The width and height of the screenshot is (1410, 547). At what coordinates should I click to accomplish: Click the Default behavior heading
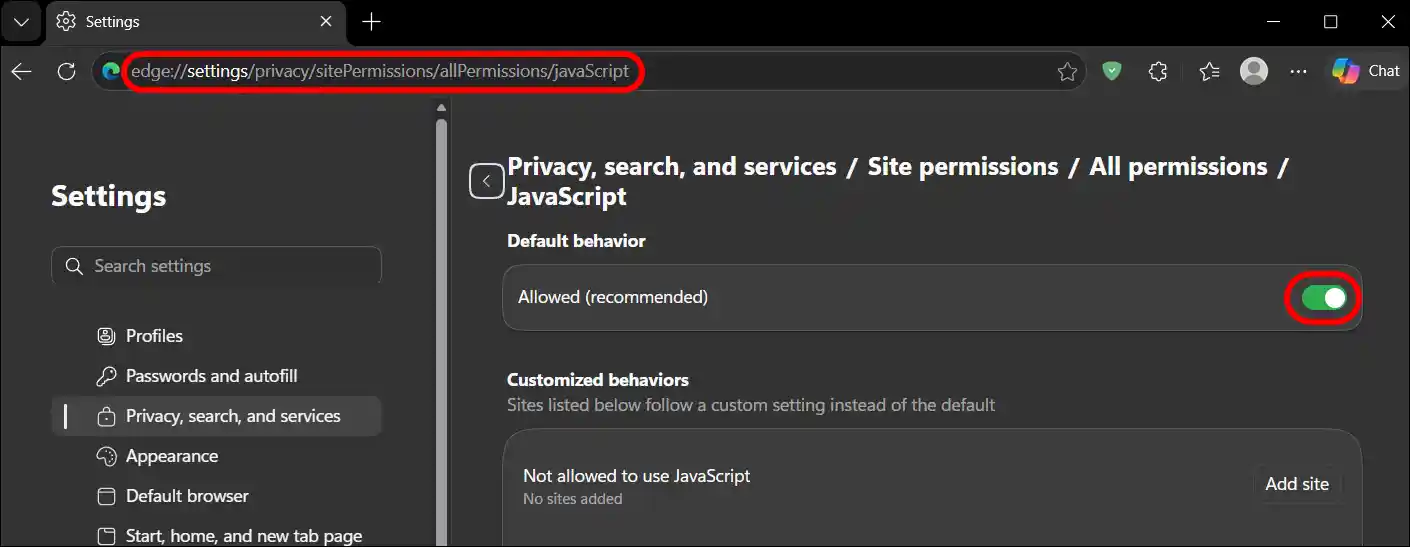pyautogui.click(x=576, y=241)
